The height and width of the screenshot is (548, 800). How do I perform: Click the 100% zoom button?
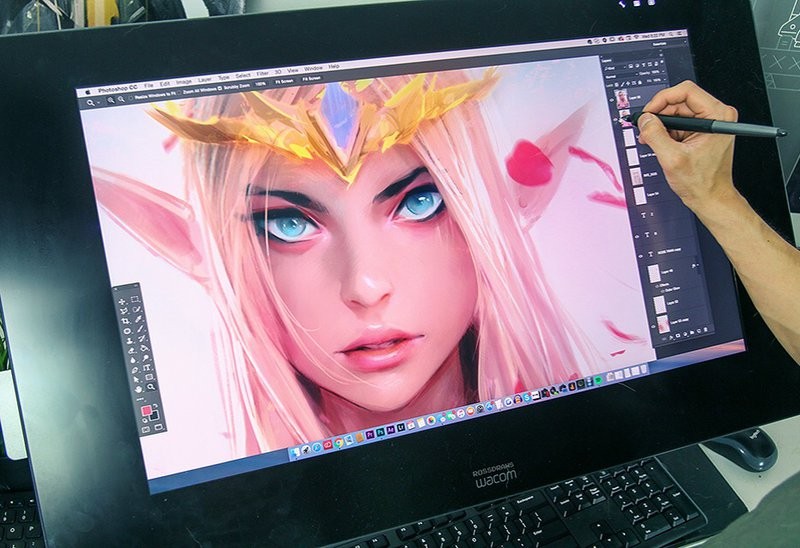(x=261, y=84)
